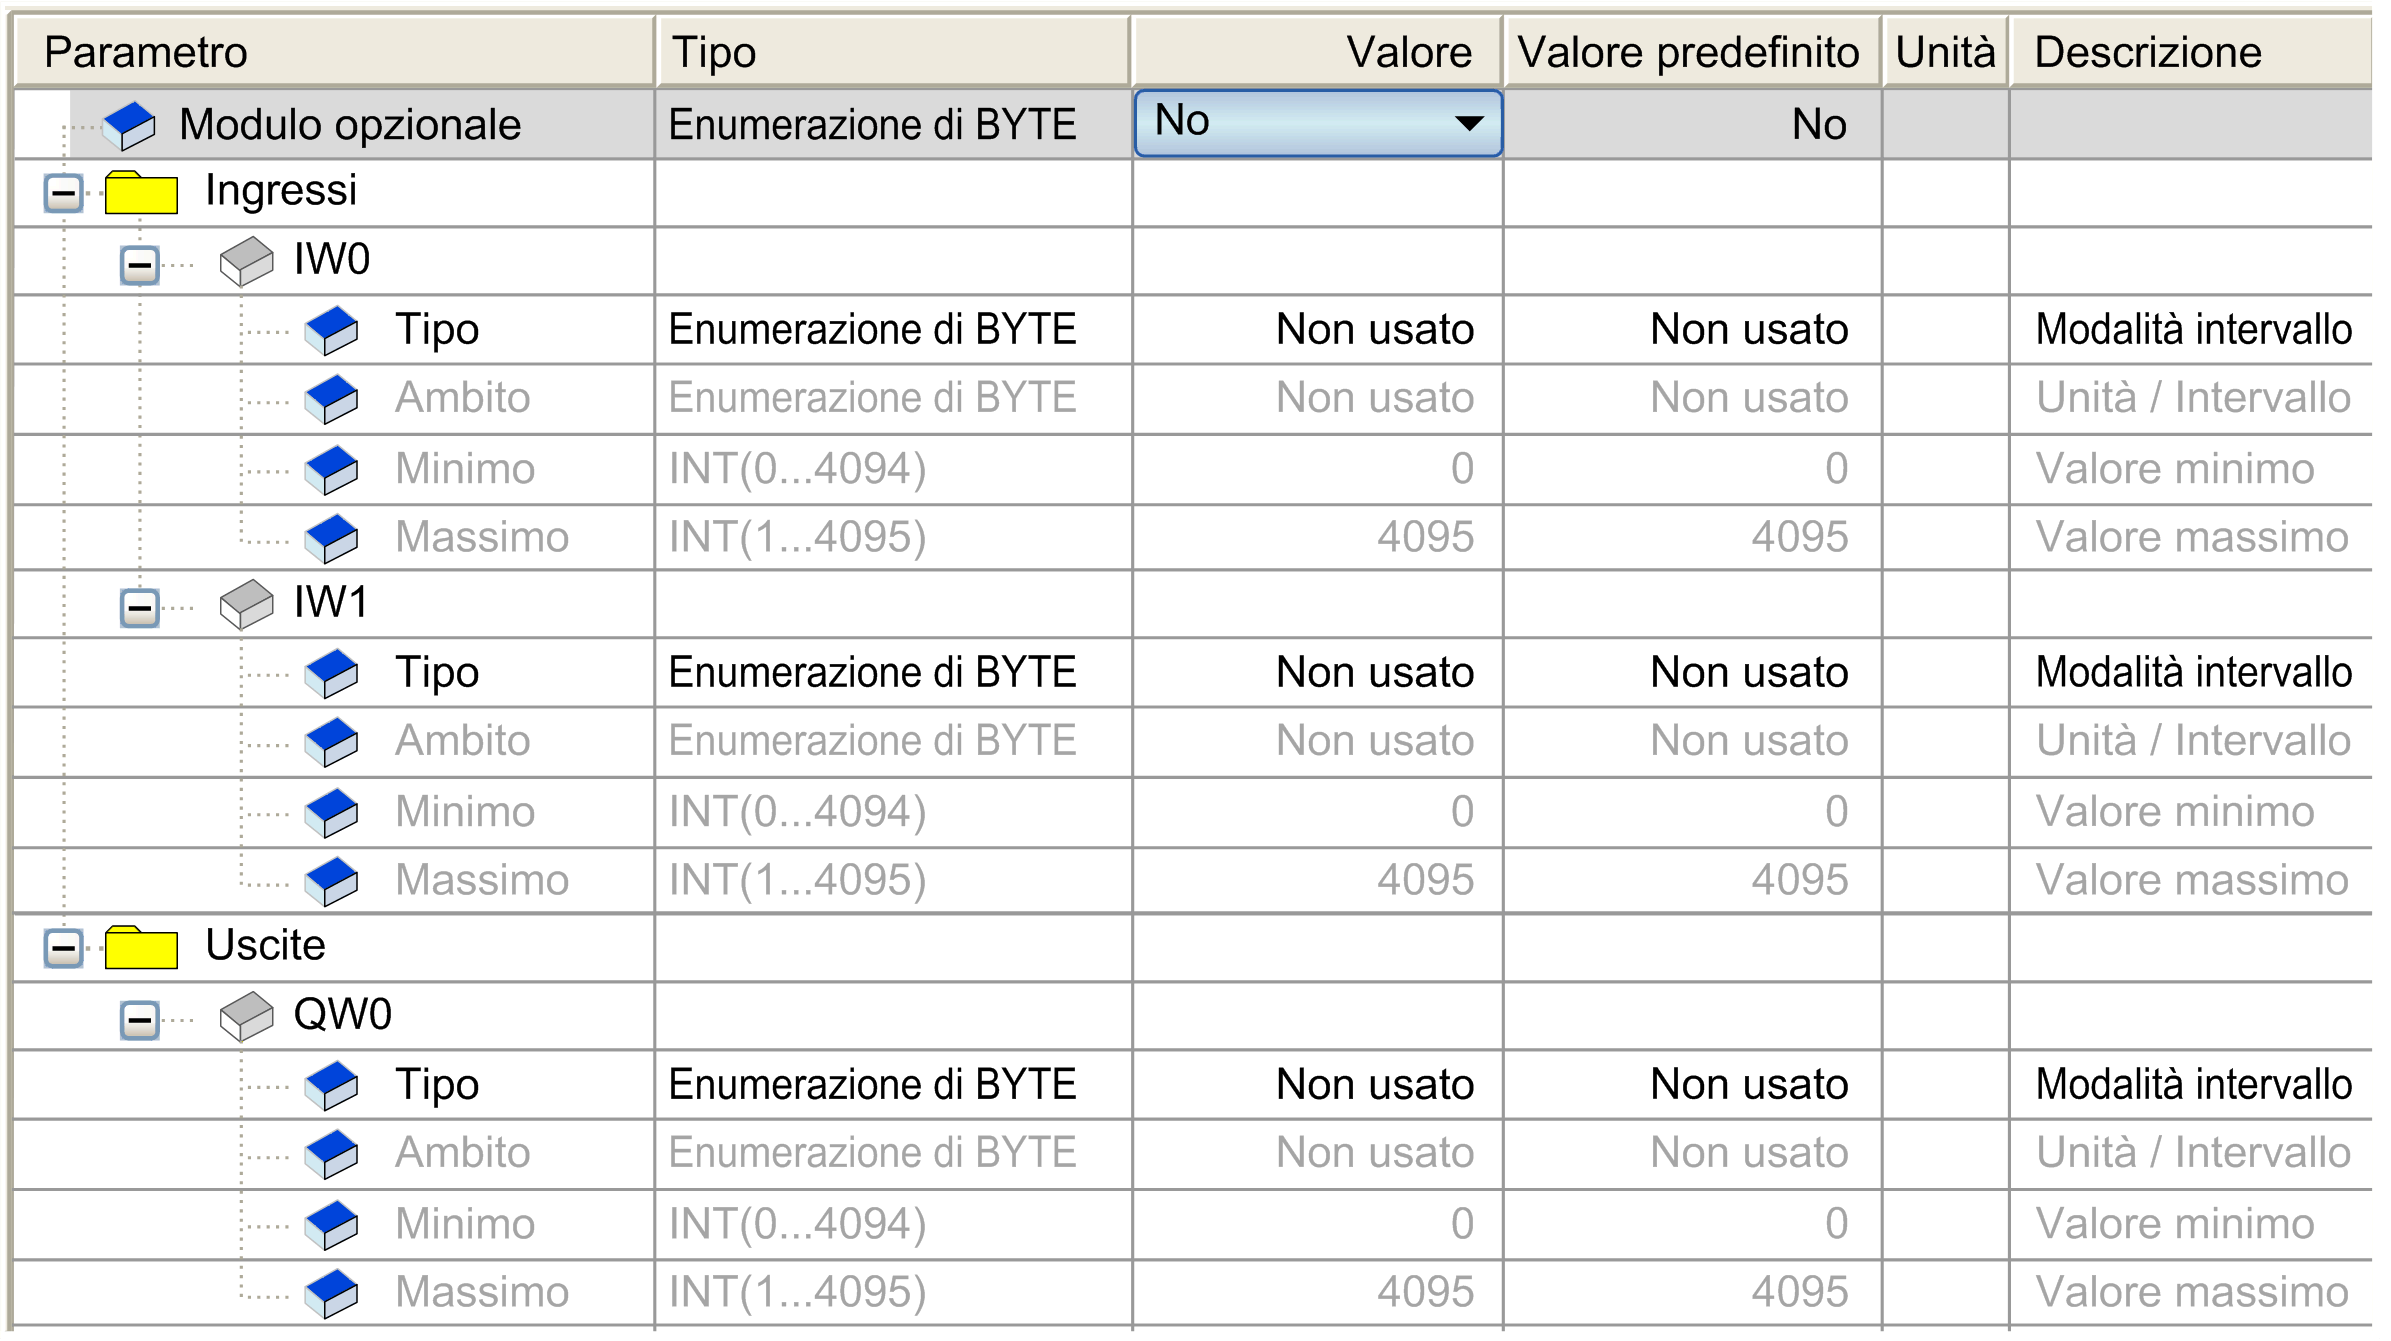Click the gray IW1 channel icon
This screenshot has height=1341, width=2391.
[246, 604]
